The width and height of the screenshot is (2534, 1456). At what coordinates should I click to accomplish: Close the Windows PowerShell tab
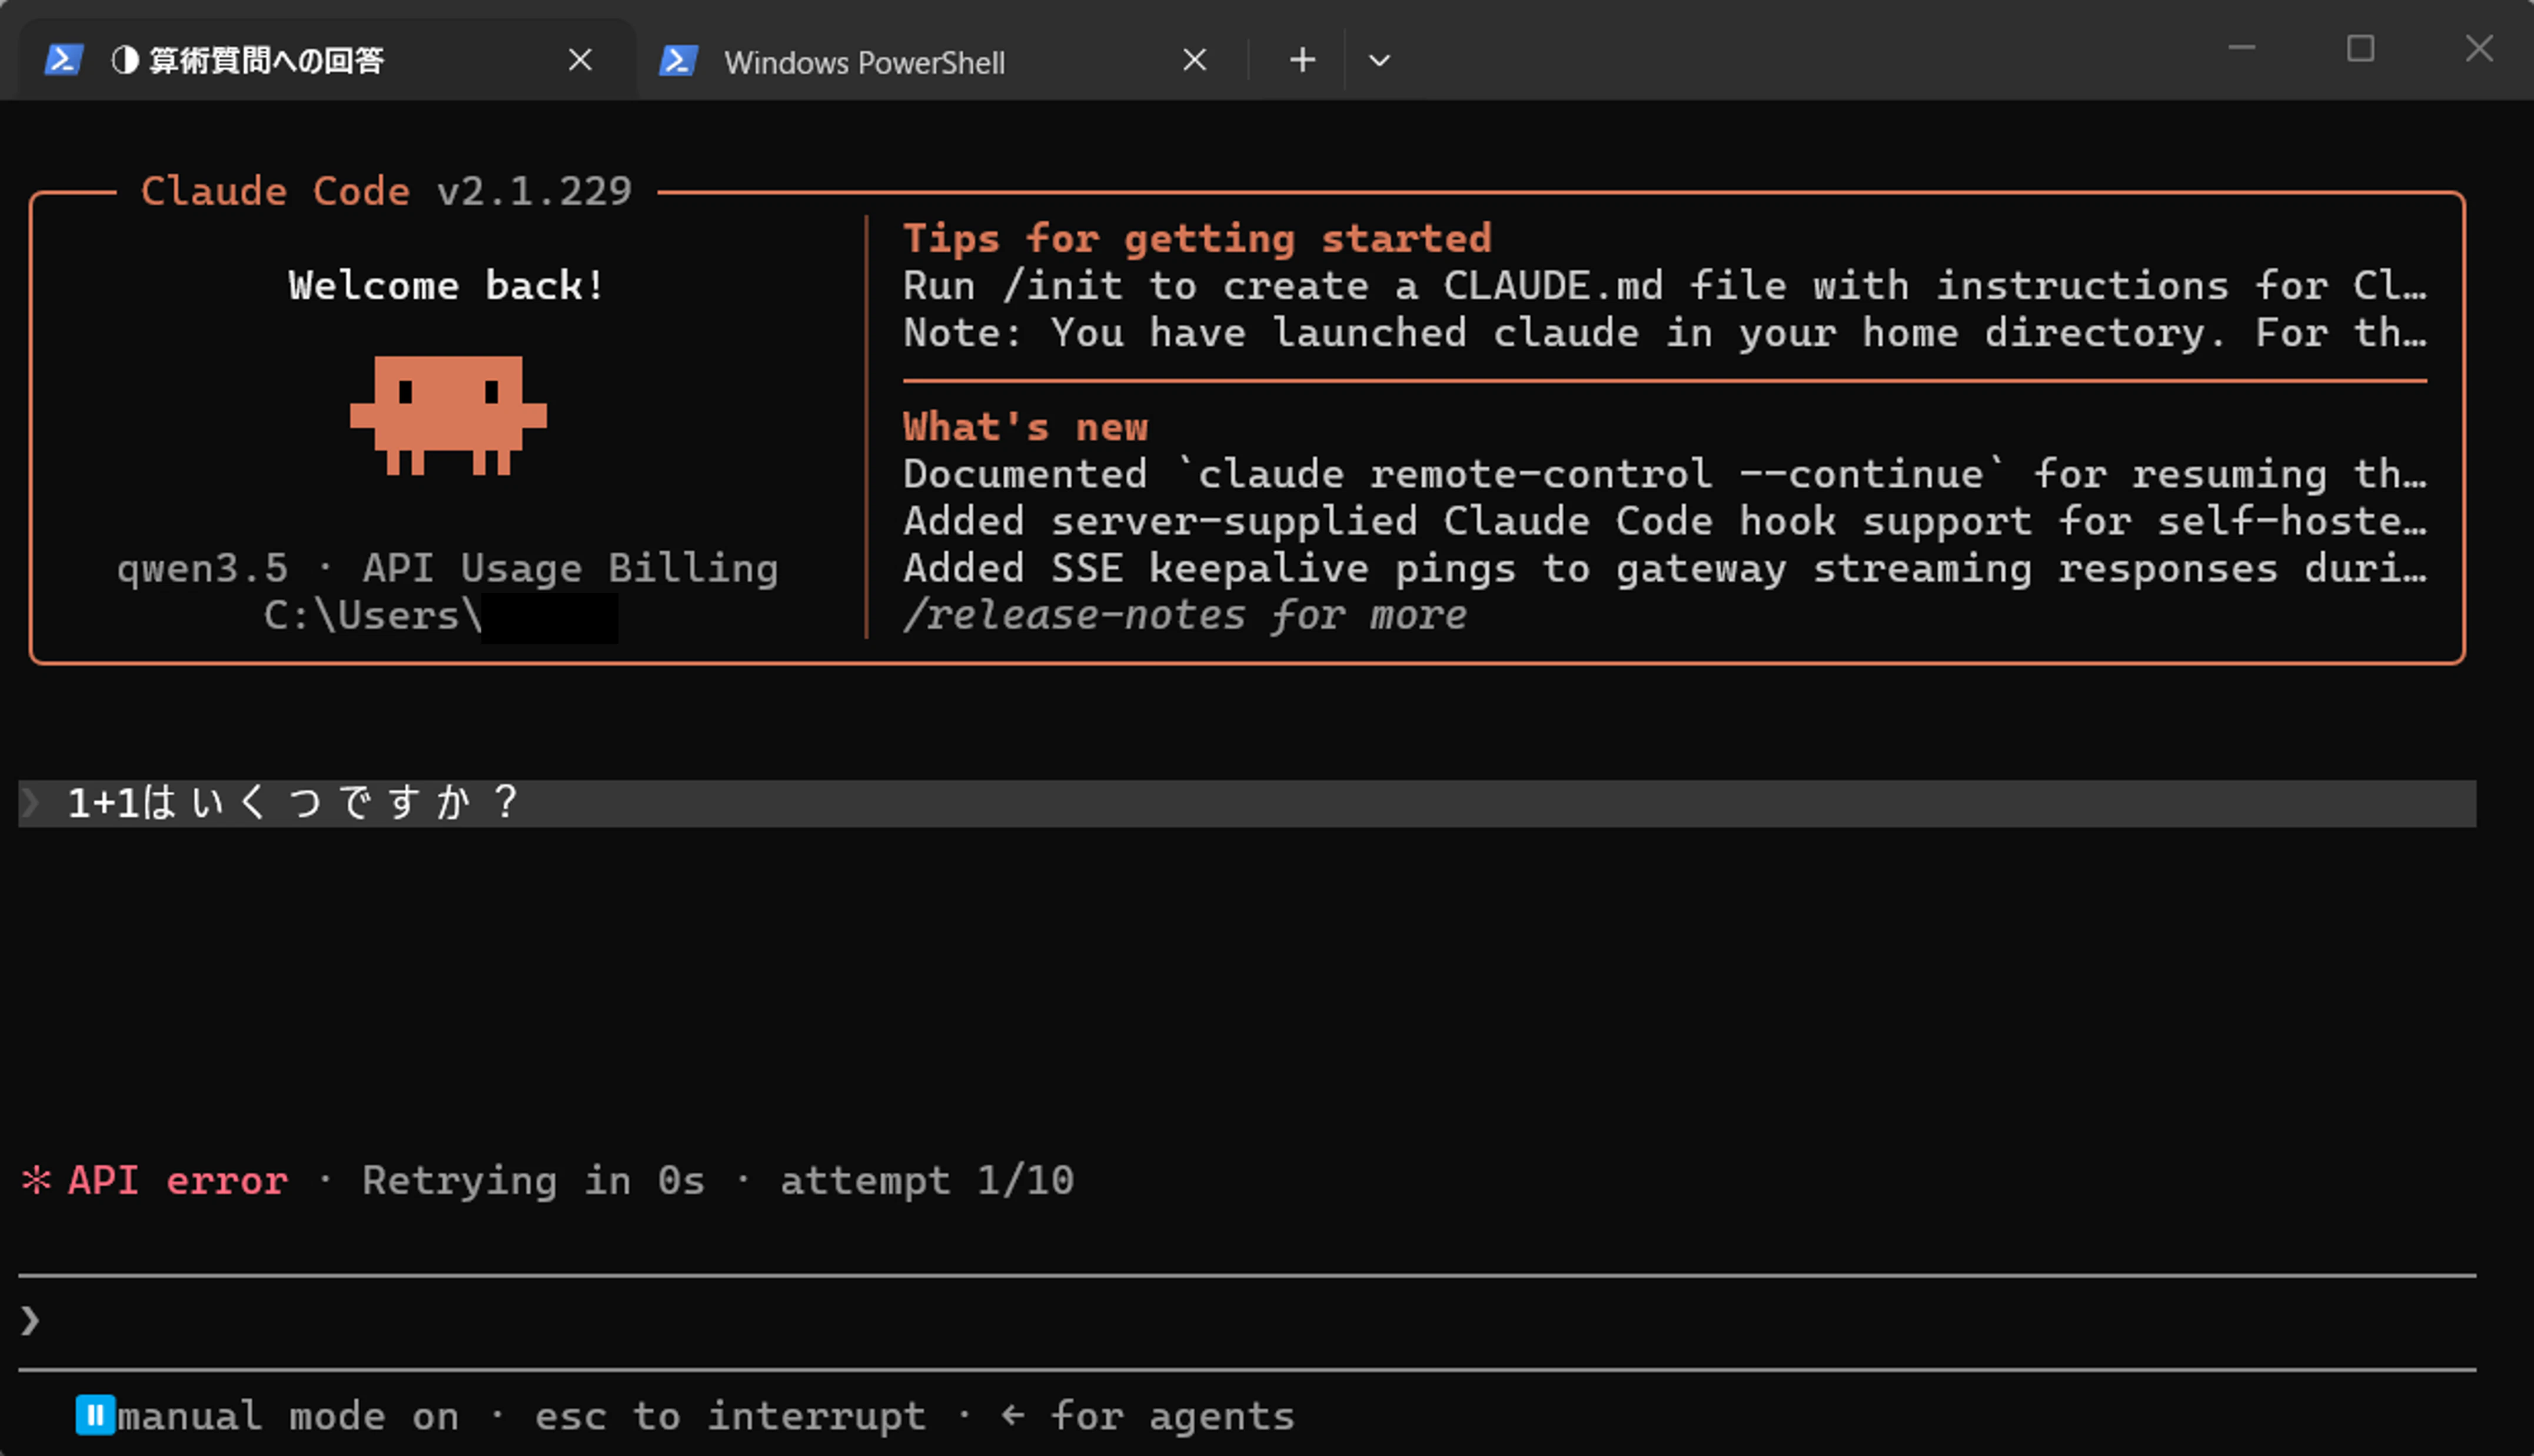coord(1194,60)
